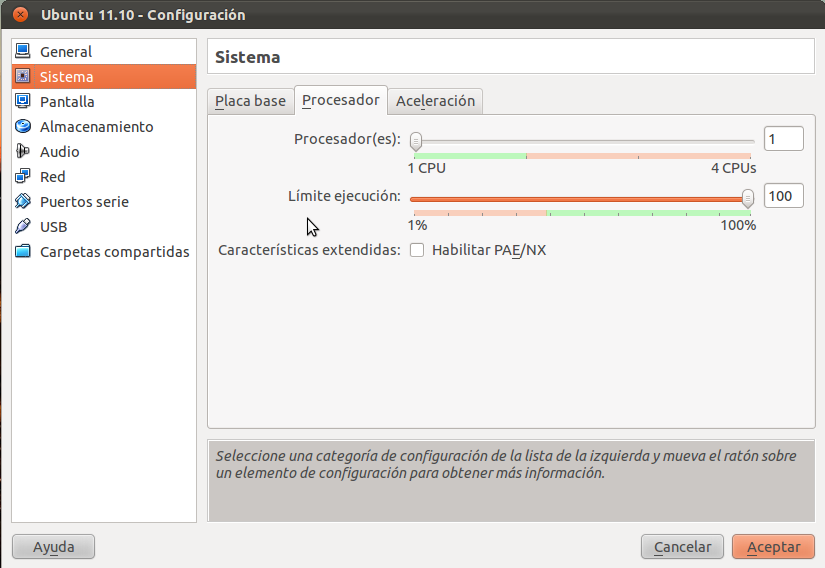This screenshot has width=825, height=568.
Task: Click the Ayuda button
Action: pyautogui.click(x=53, y=547)
